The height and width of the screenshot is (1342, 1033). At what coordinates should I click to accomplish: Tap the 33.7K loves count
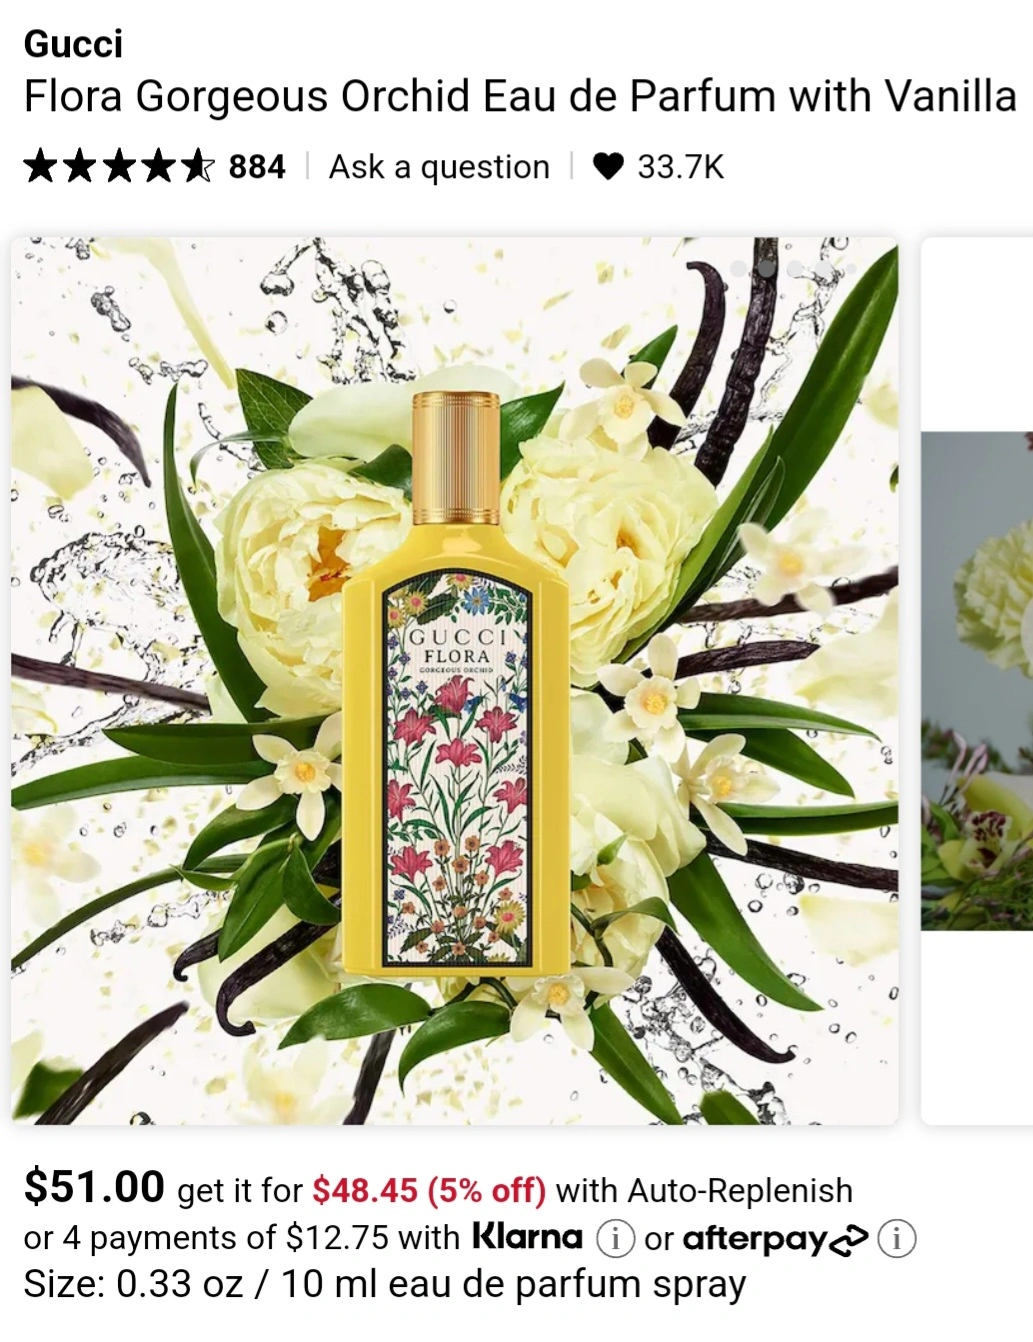(680, 167)
